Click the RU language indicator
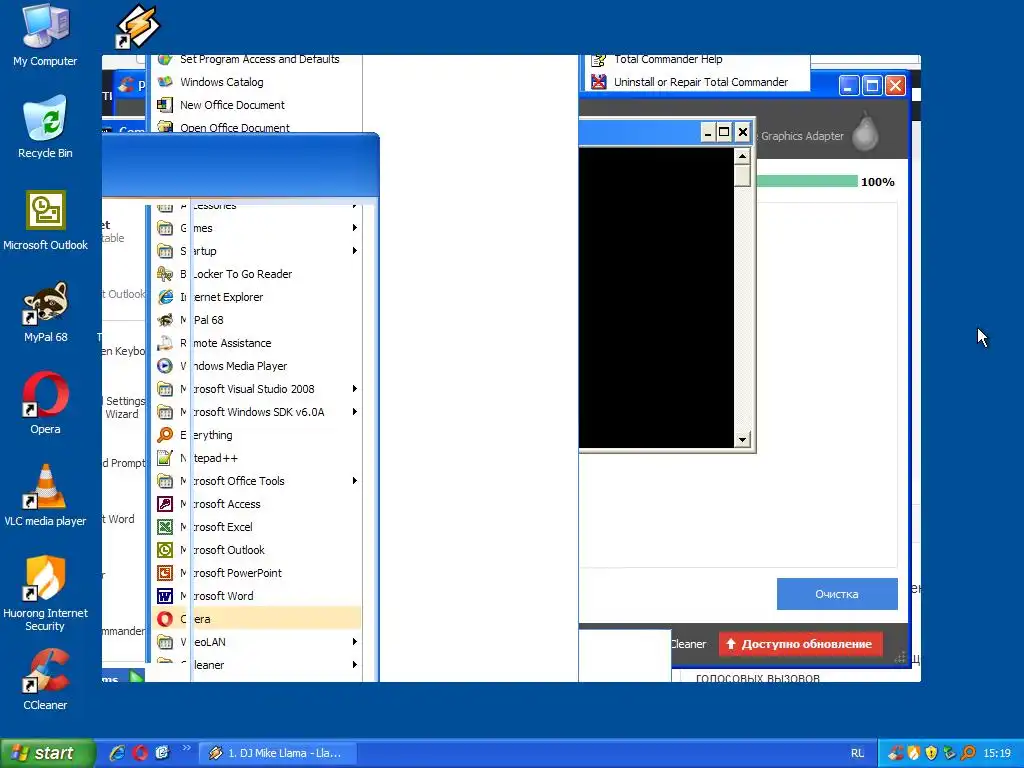Image resolution: width=1024 pixels, height=768 pixels. click(x=857, y=753)
